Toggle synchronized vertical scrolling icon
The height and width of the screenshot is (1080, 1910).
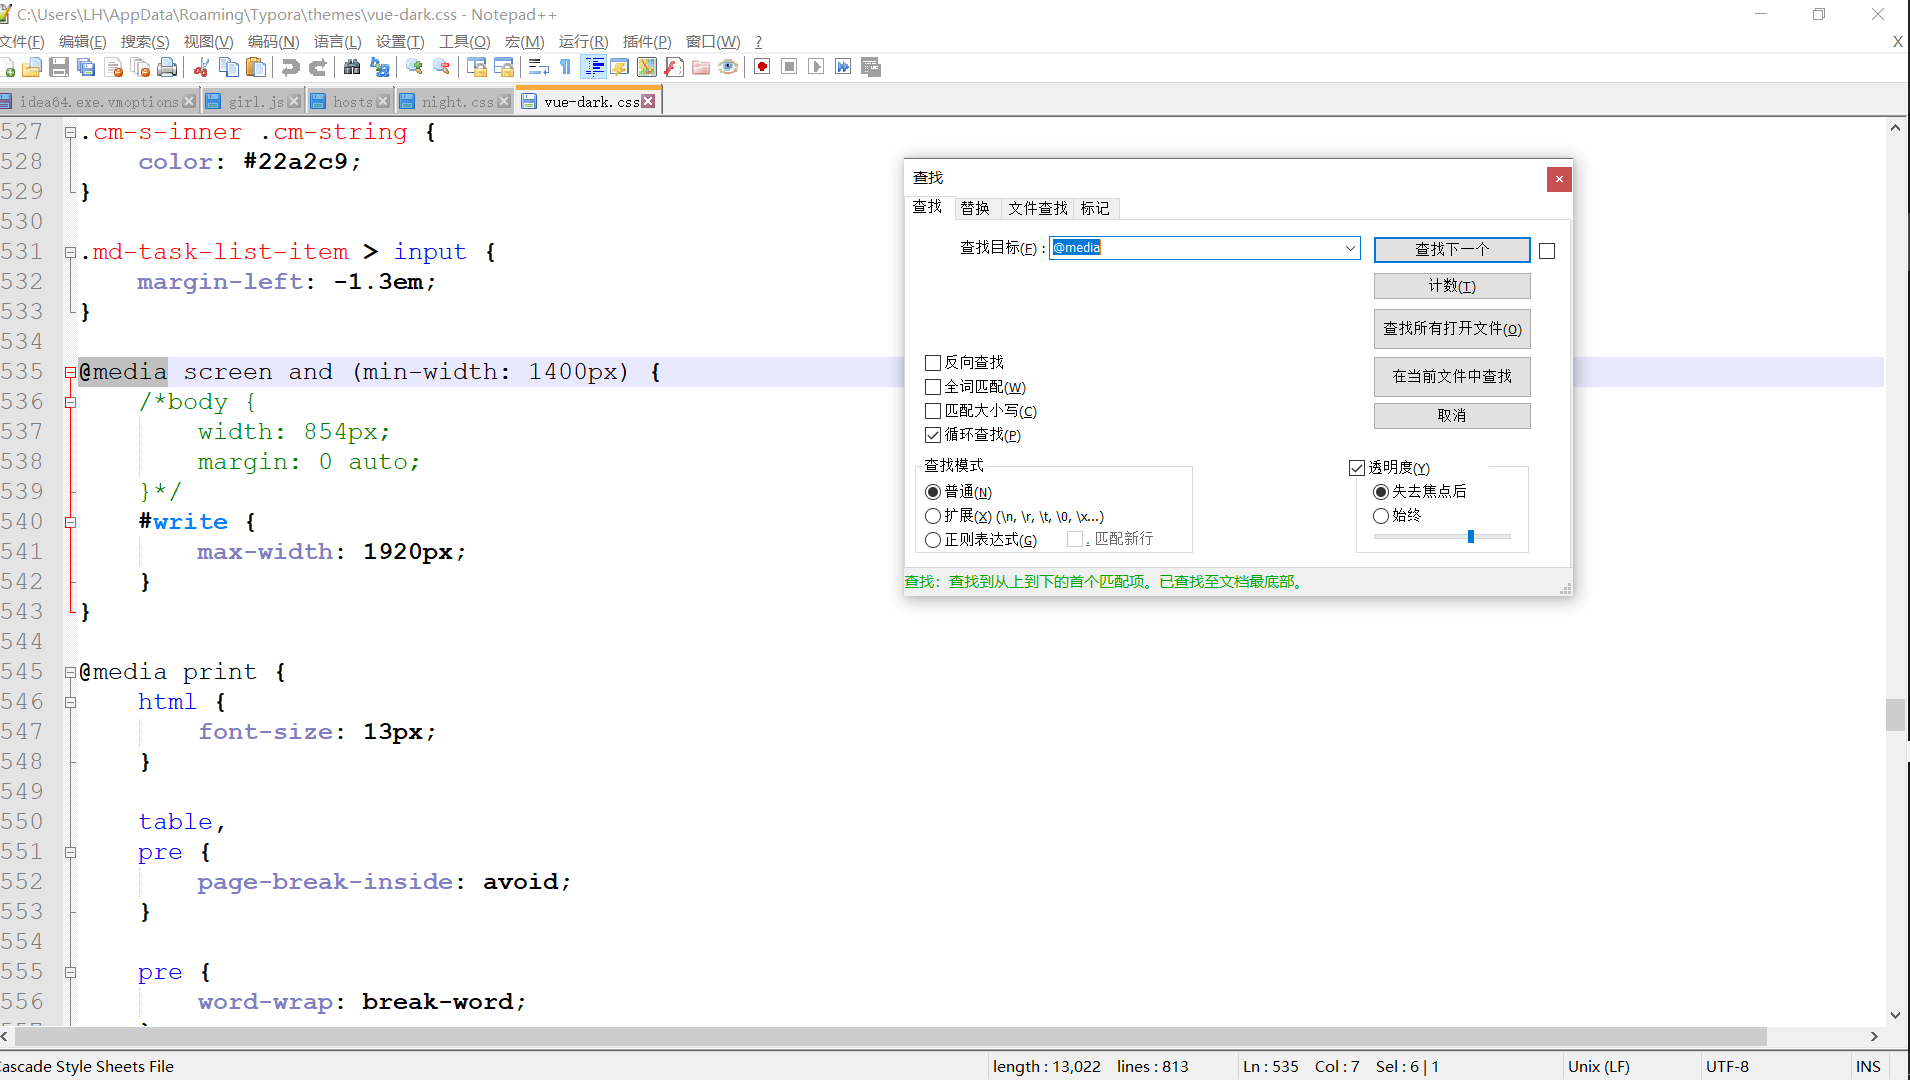[477, 67]
